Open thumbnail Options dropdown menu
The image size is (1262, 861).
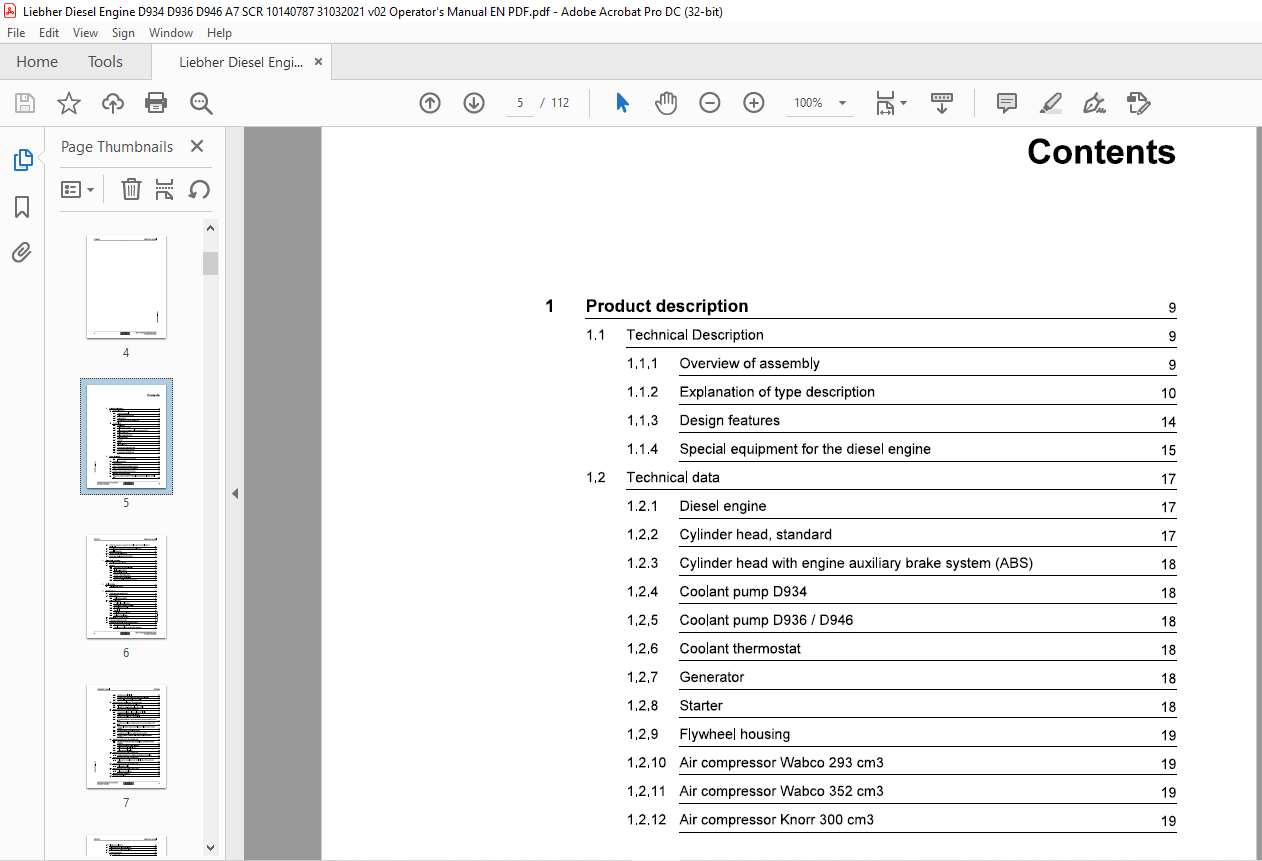click(78, 190)
